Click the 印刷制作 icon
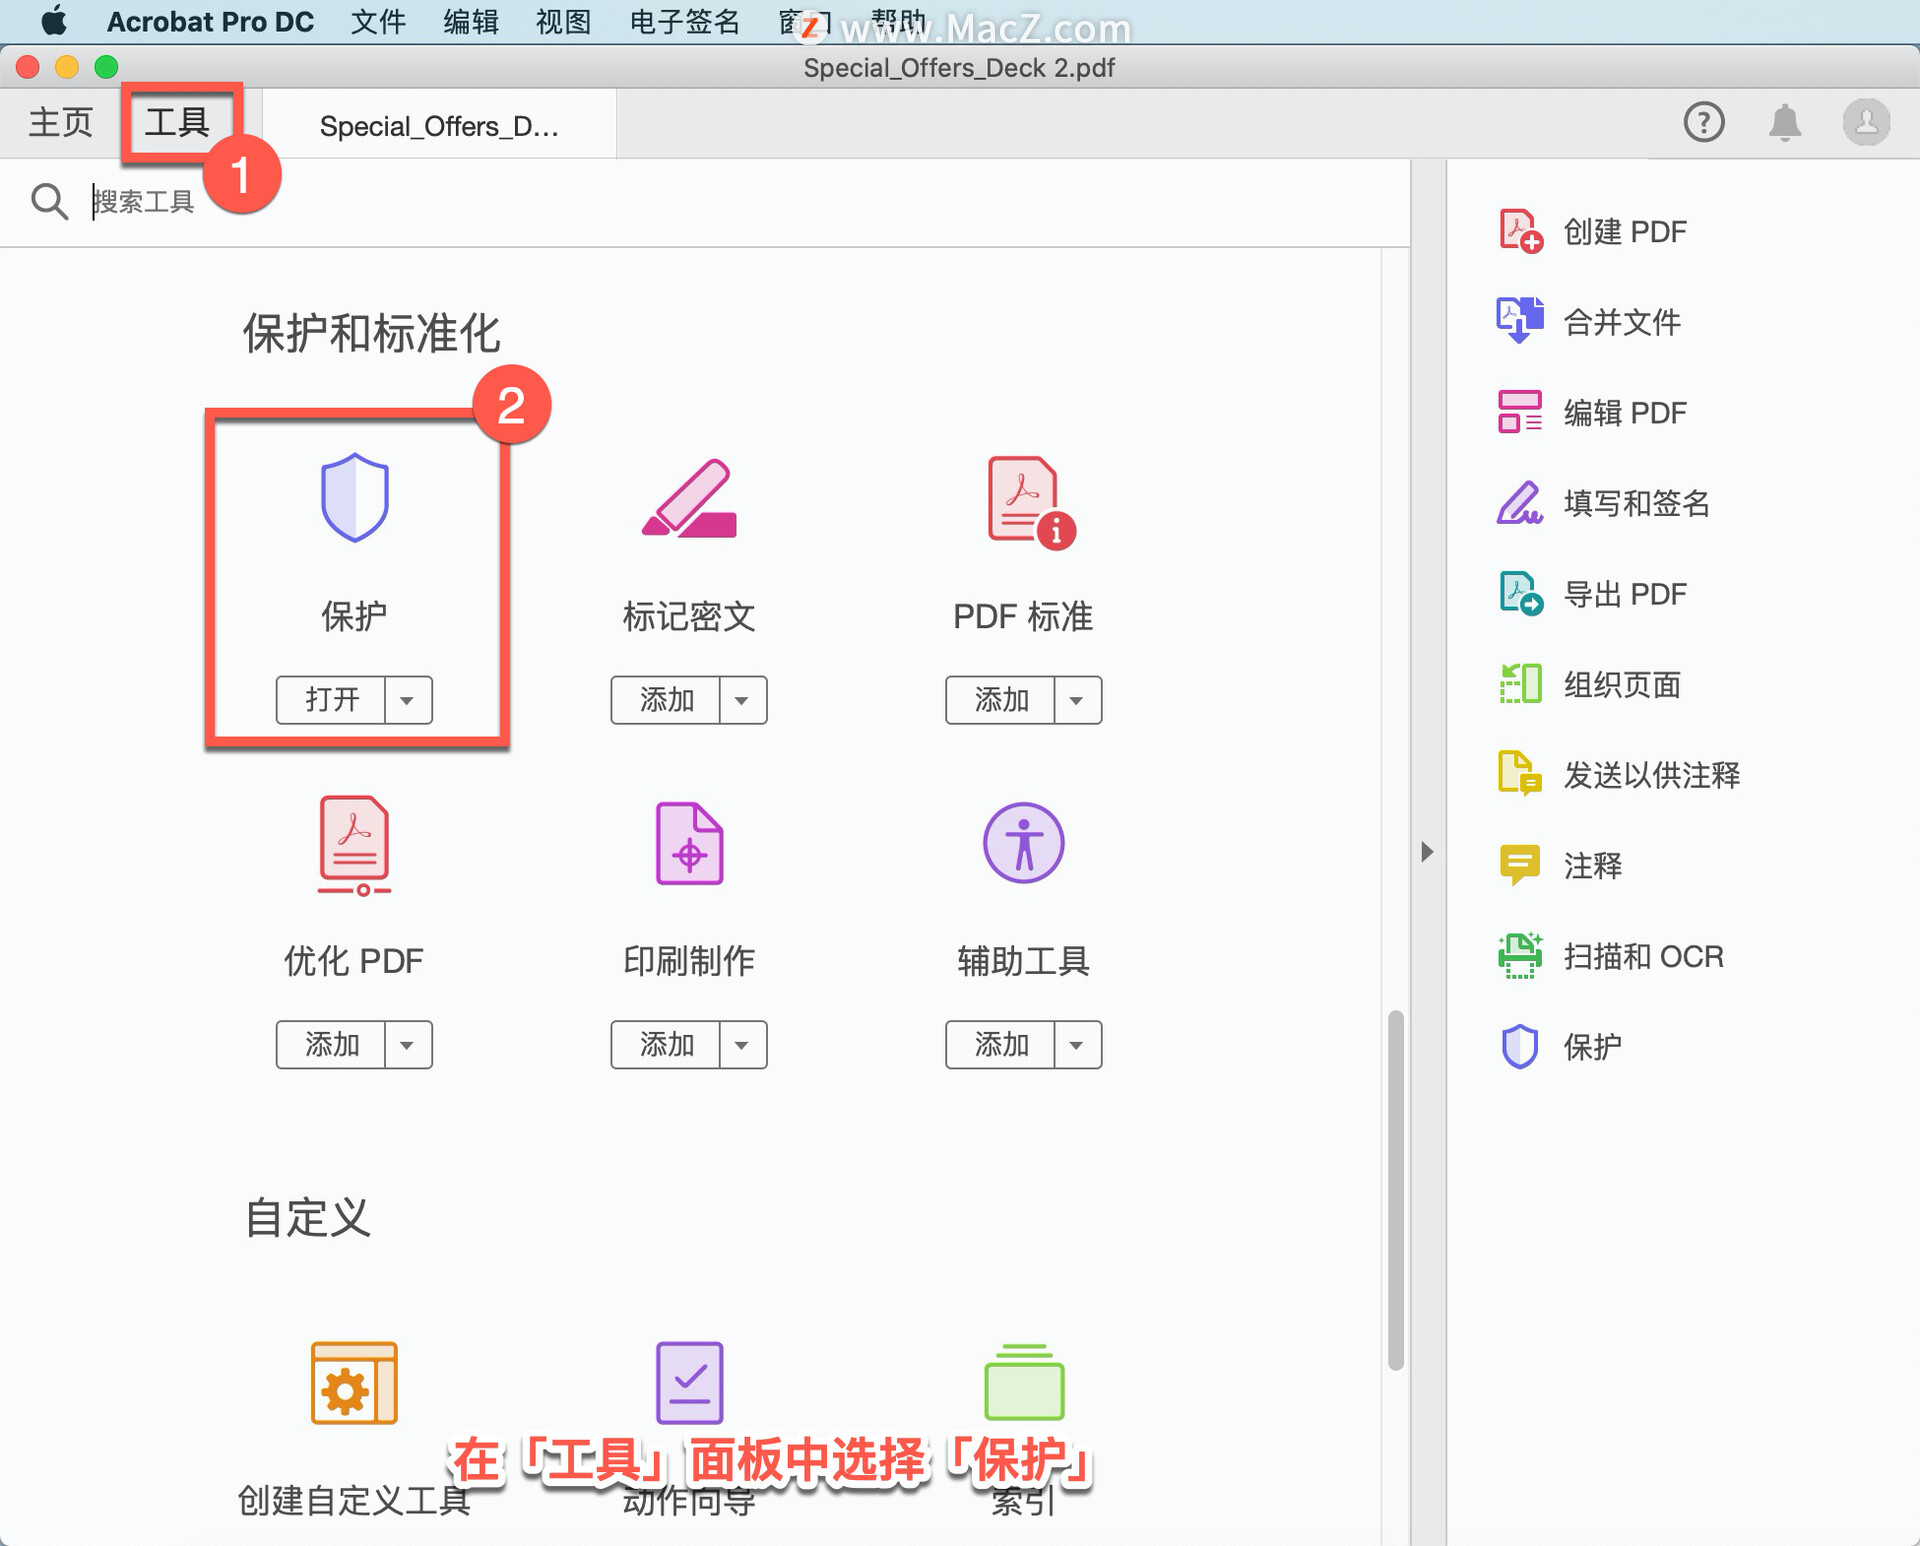The image size is (1920, 1546). pos(689,843)
